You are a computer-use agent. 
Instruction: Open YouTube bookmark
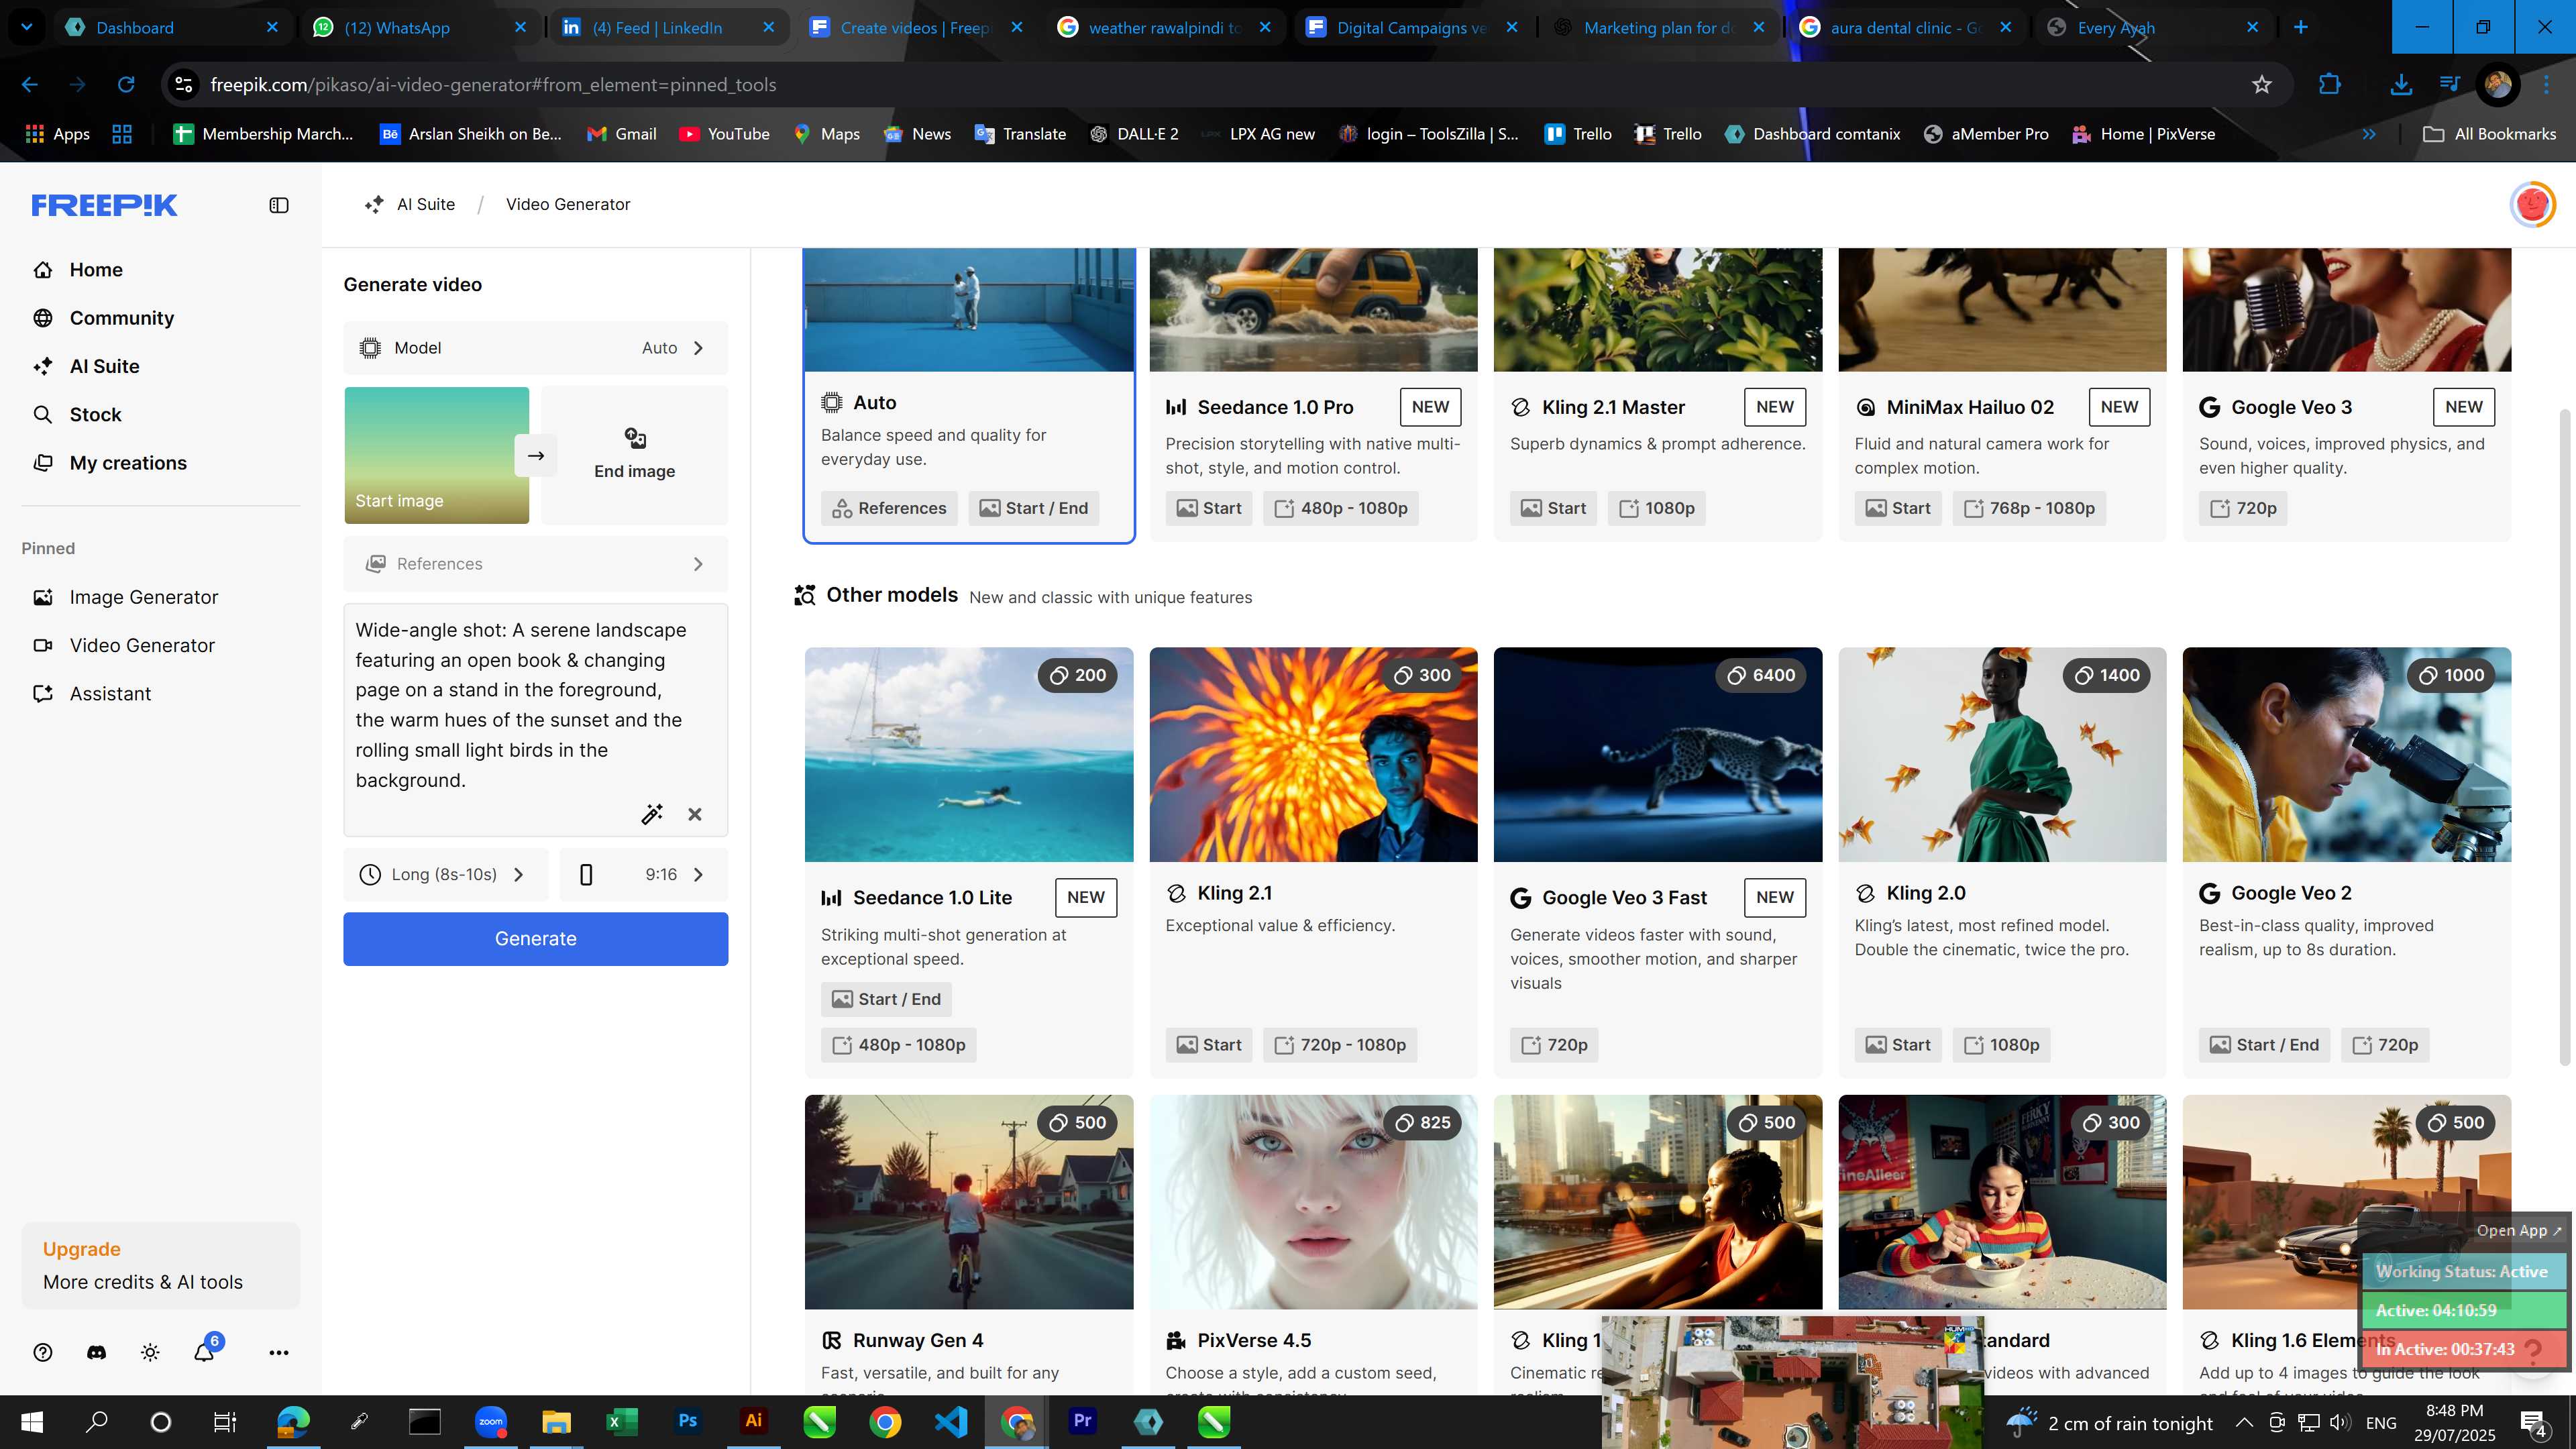724,134
